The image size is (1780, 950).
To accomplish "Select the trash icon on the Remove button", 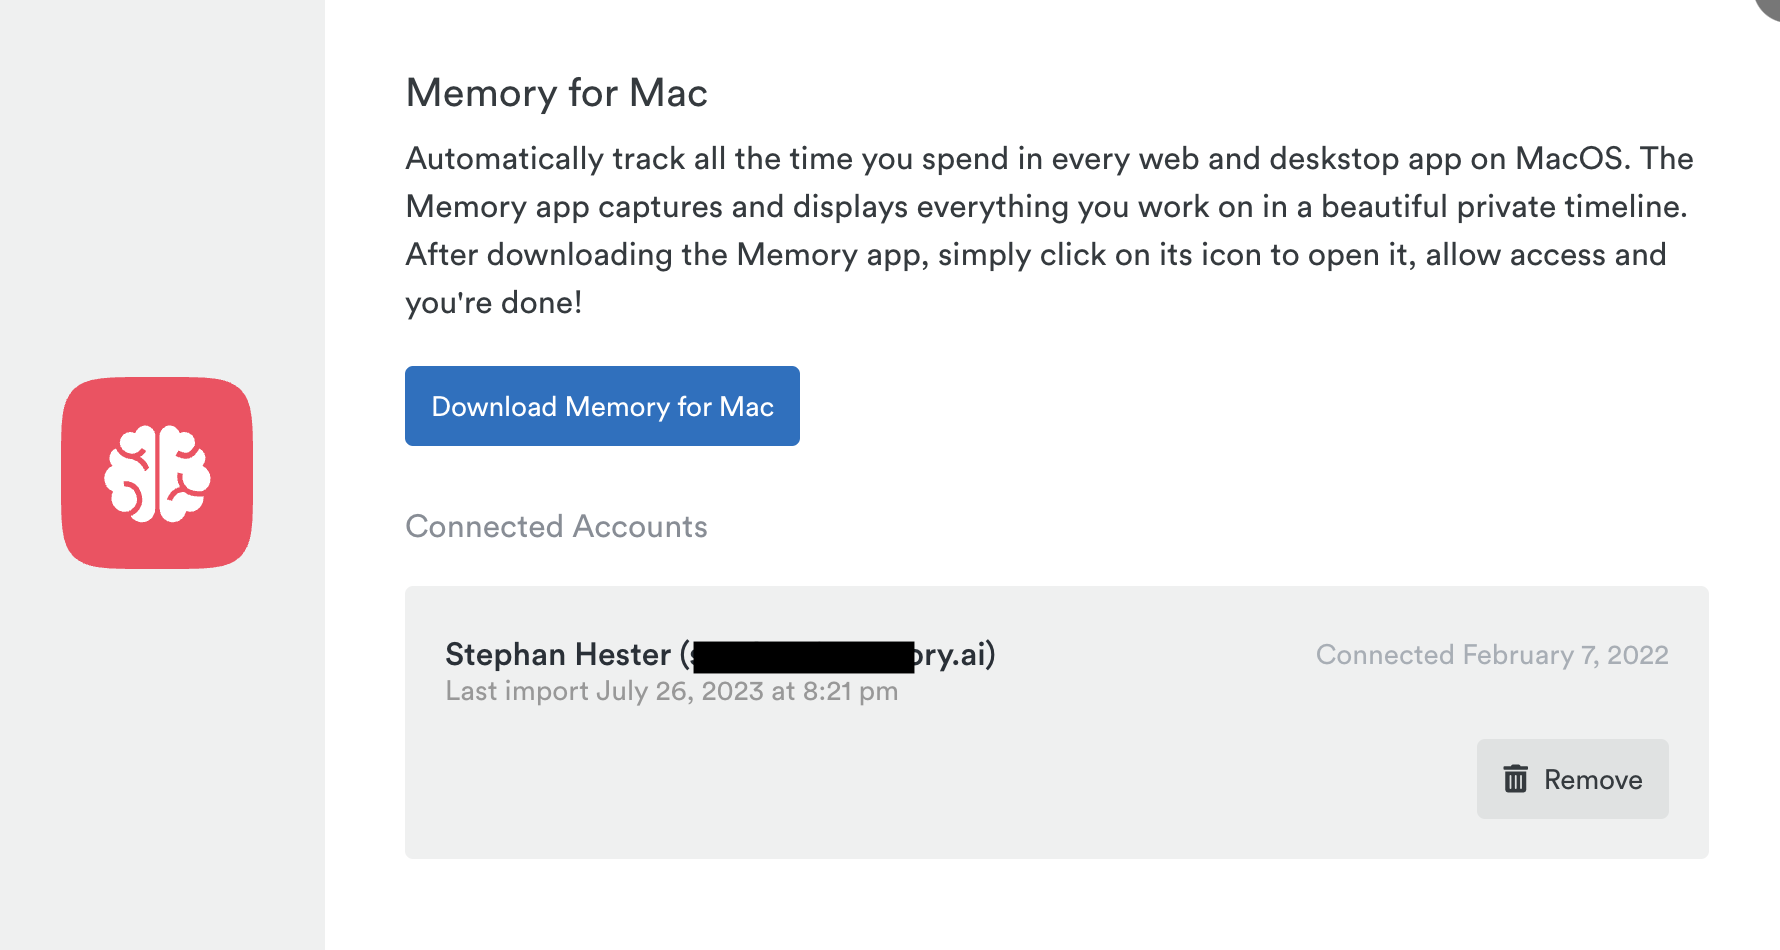I will coord(1515,779).
